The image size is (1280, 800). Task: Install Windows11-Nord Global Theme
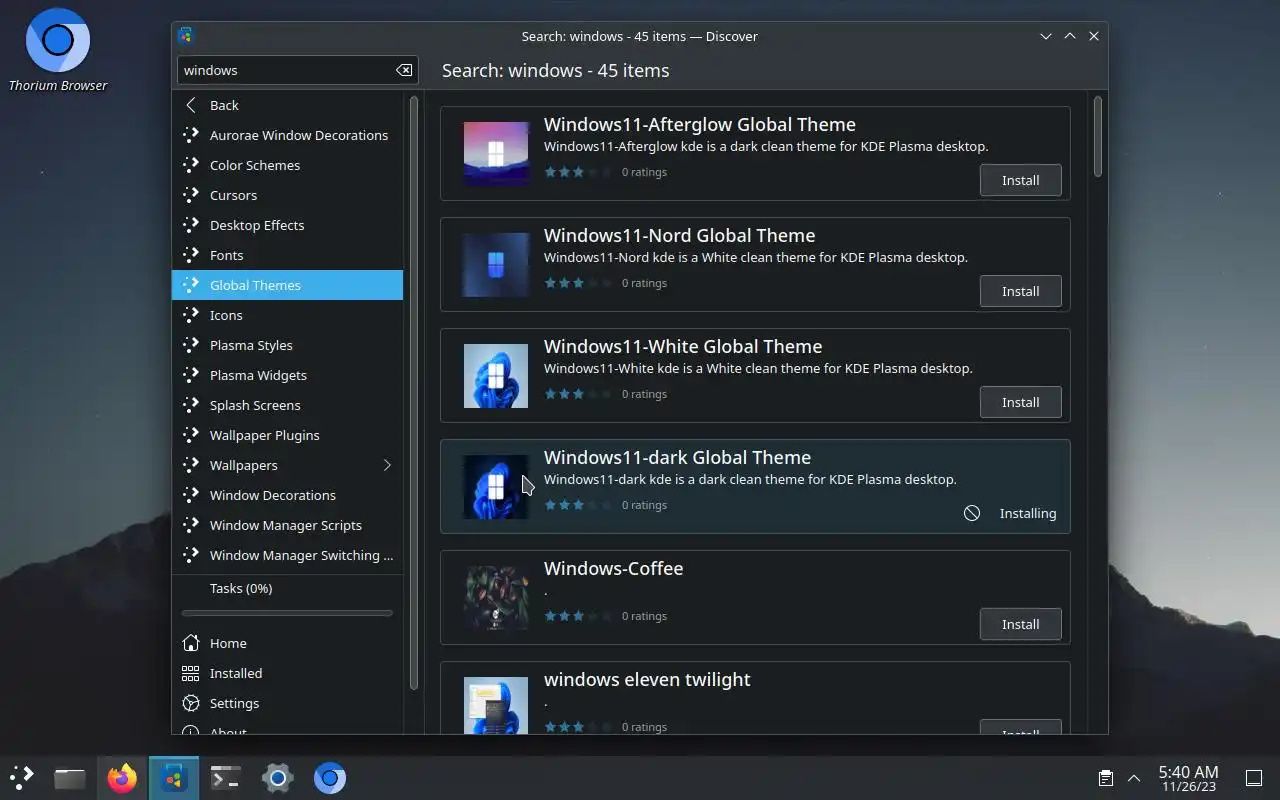pos(1020,291)
